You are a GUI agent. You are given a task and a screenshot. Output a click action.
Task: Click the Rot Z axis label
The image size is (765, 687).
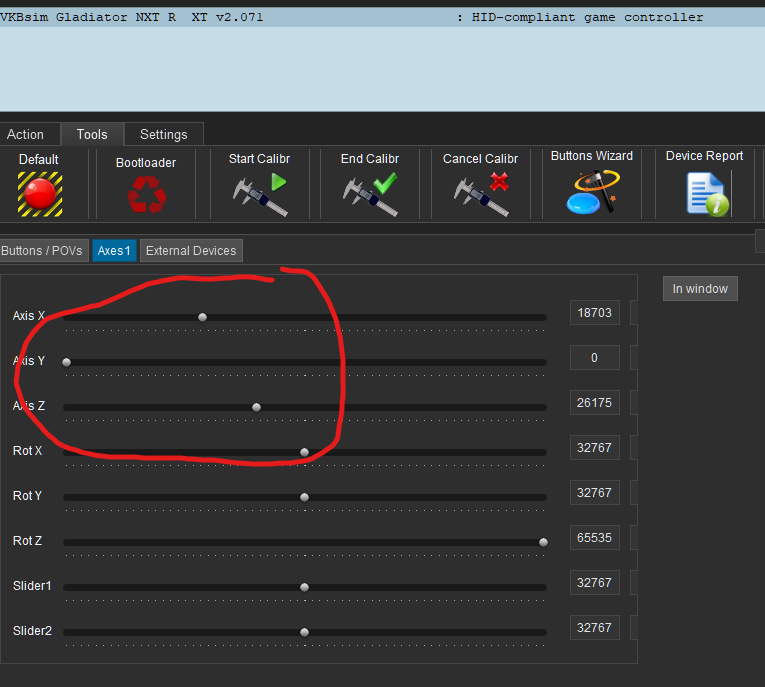(x=27, y=541)
